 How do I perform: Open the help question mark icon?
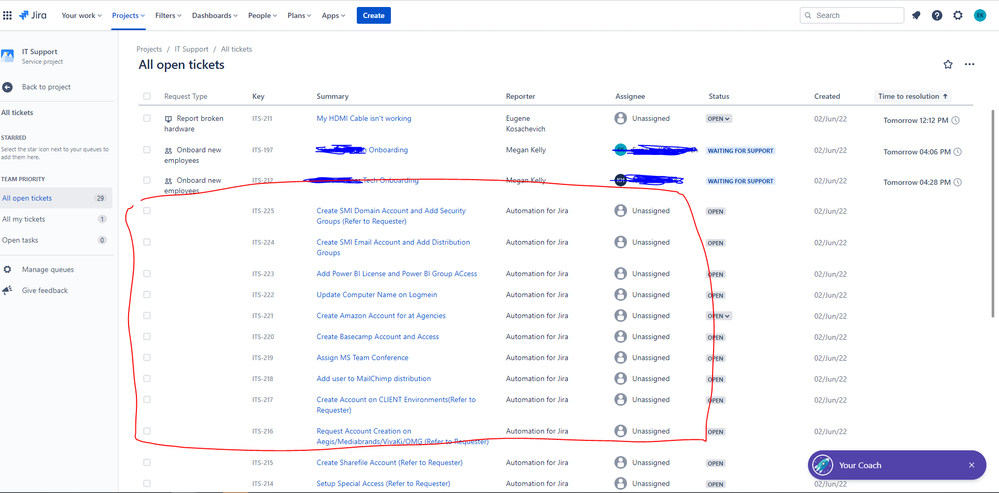point(937,15)
